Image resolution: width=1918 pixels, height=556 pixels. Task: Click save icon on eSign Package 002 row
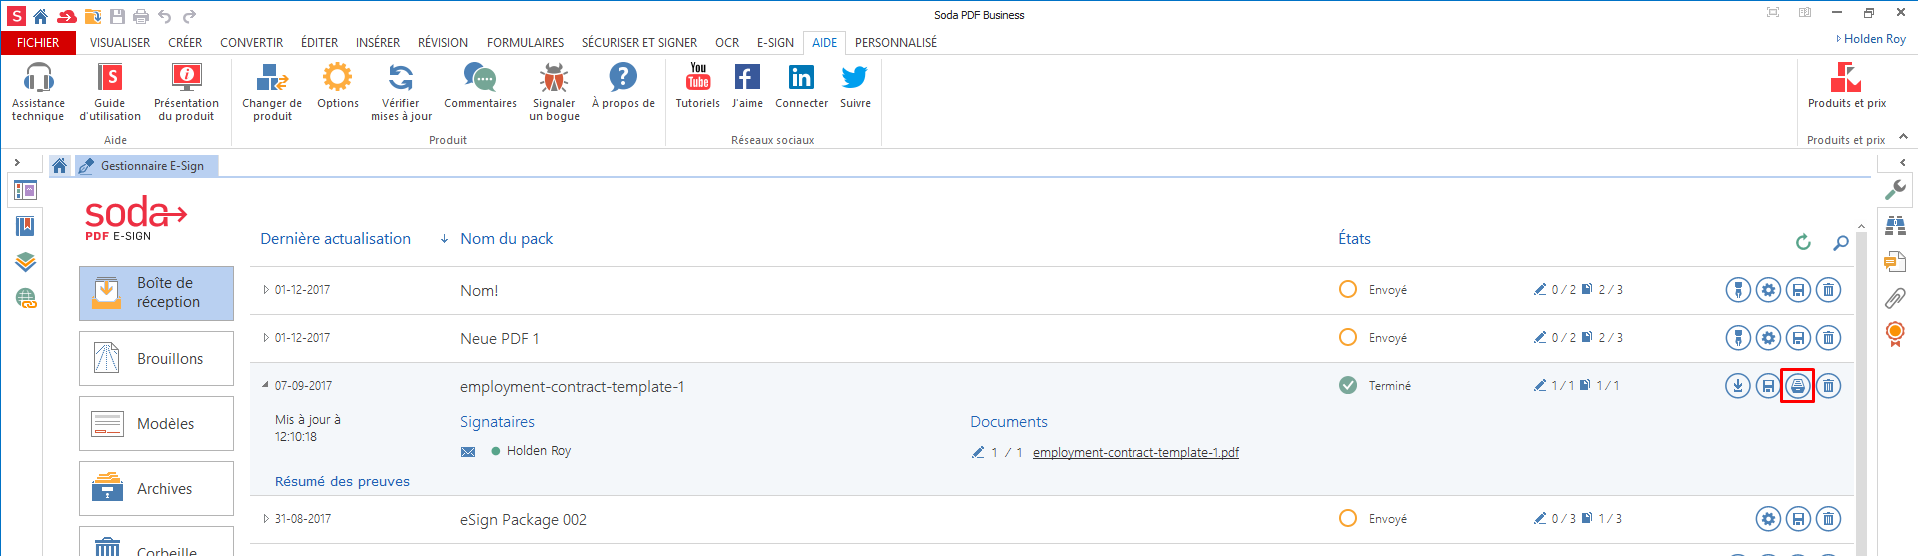1798,519
